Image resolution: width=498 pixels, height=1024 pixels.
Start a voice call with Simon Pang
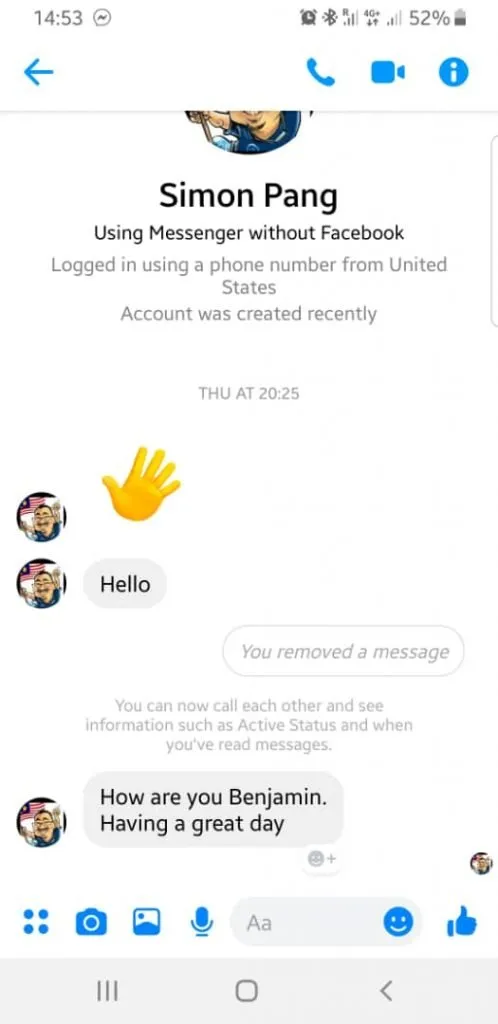(320, 72)
